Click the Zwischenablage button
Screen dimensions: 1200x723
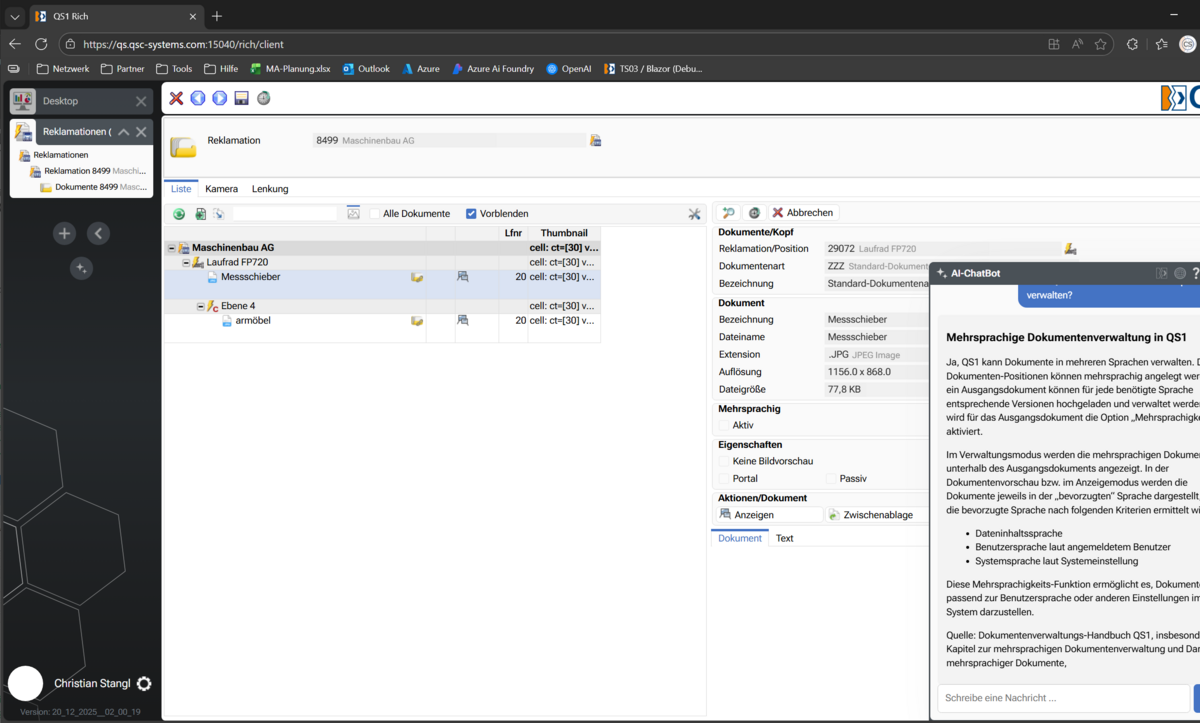coord(878,515)
